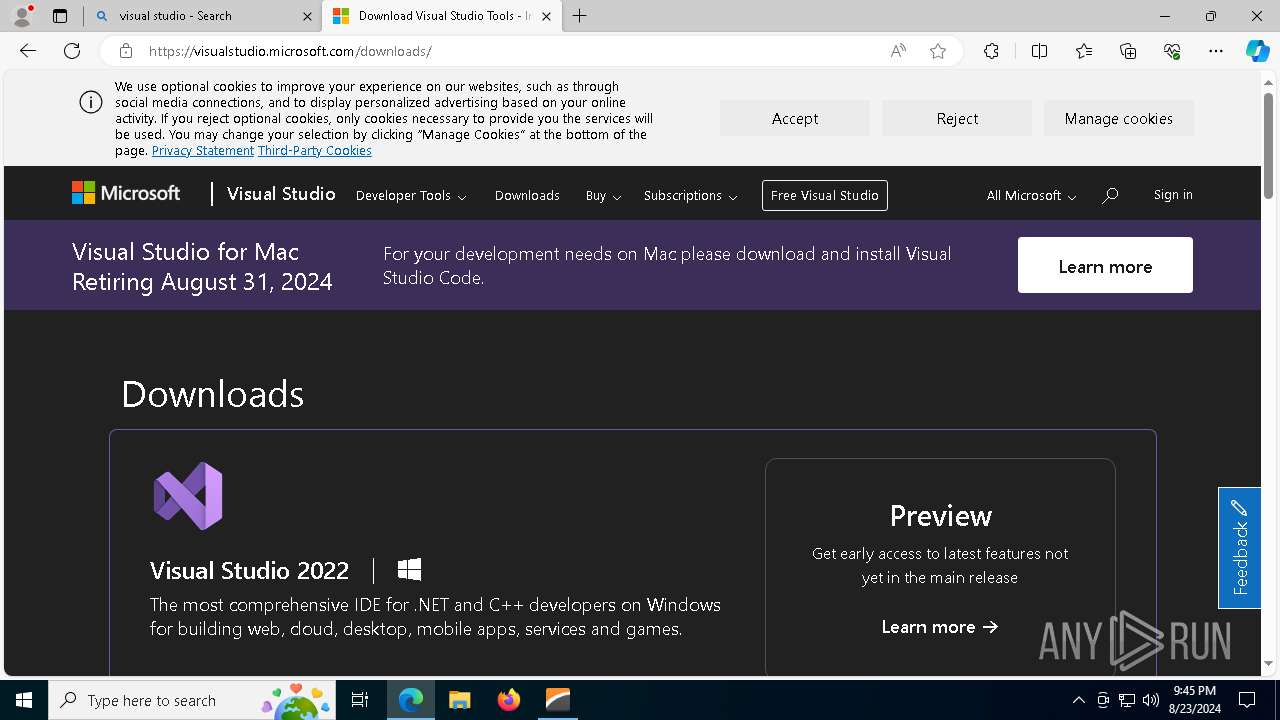The height and width of the screenshot is (720, 1280).
Task: Click Sign in
Action: pyautogui.click(x=1173, y=195)
